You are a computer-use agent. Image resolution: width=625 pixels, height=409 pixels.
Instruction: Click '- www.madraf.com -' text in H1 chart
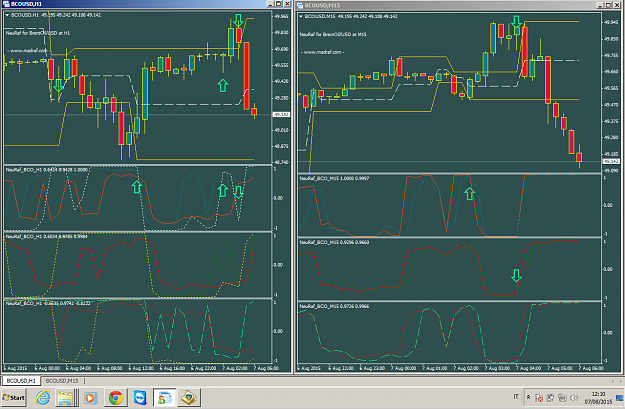(27, 51)
